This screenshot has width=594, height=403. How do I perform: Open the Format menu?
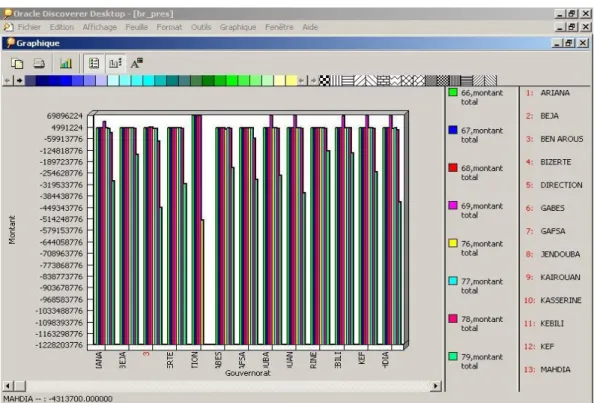[x=169, y=27]
